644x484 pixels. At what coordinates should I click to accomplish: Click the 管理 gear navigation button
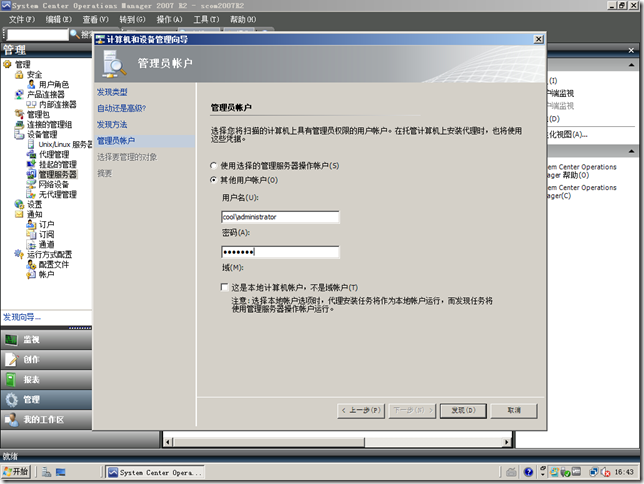tap(46, 399)
